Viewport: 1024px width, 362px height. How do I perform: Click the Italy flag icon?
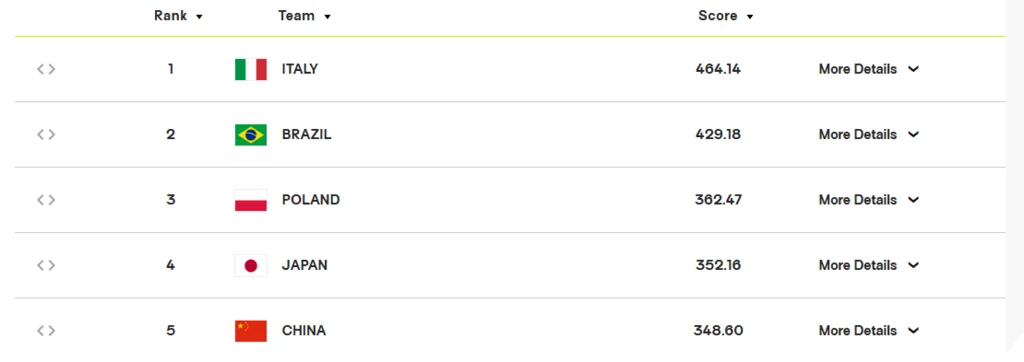(x=251, y=69)
